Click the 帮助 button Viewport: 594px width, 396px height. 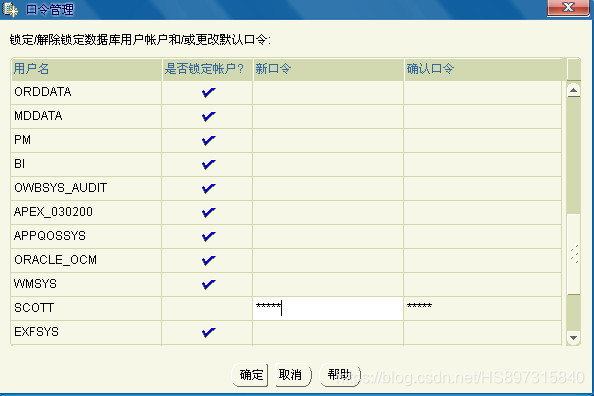pyautogui.click(x=339, y=375)
